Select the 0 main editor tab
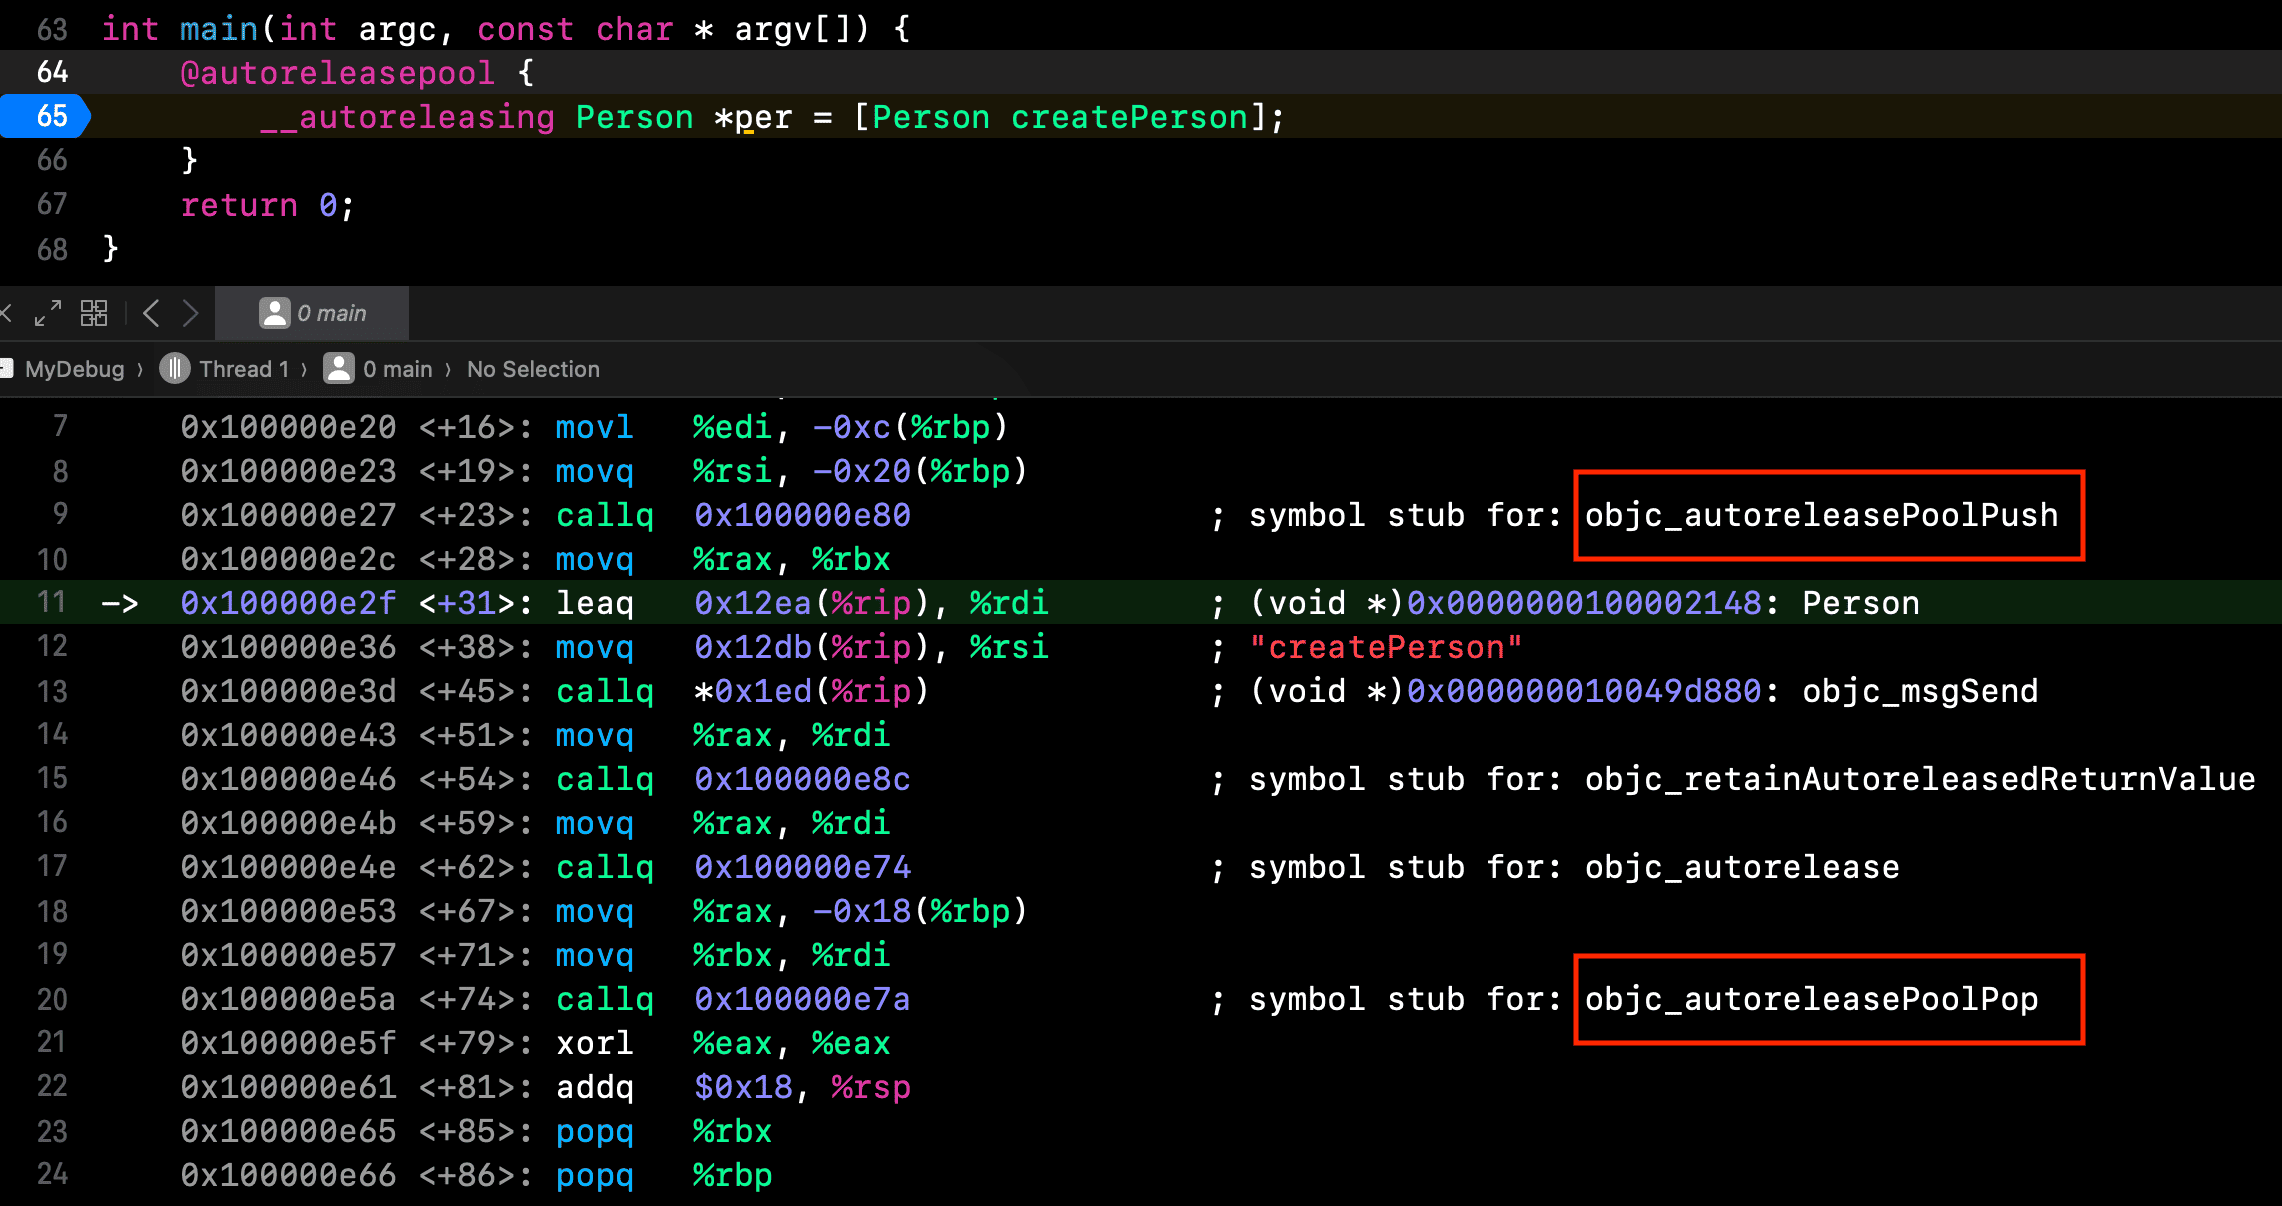Viewport: 2282px width, 1206px height. pos(313,314)
